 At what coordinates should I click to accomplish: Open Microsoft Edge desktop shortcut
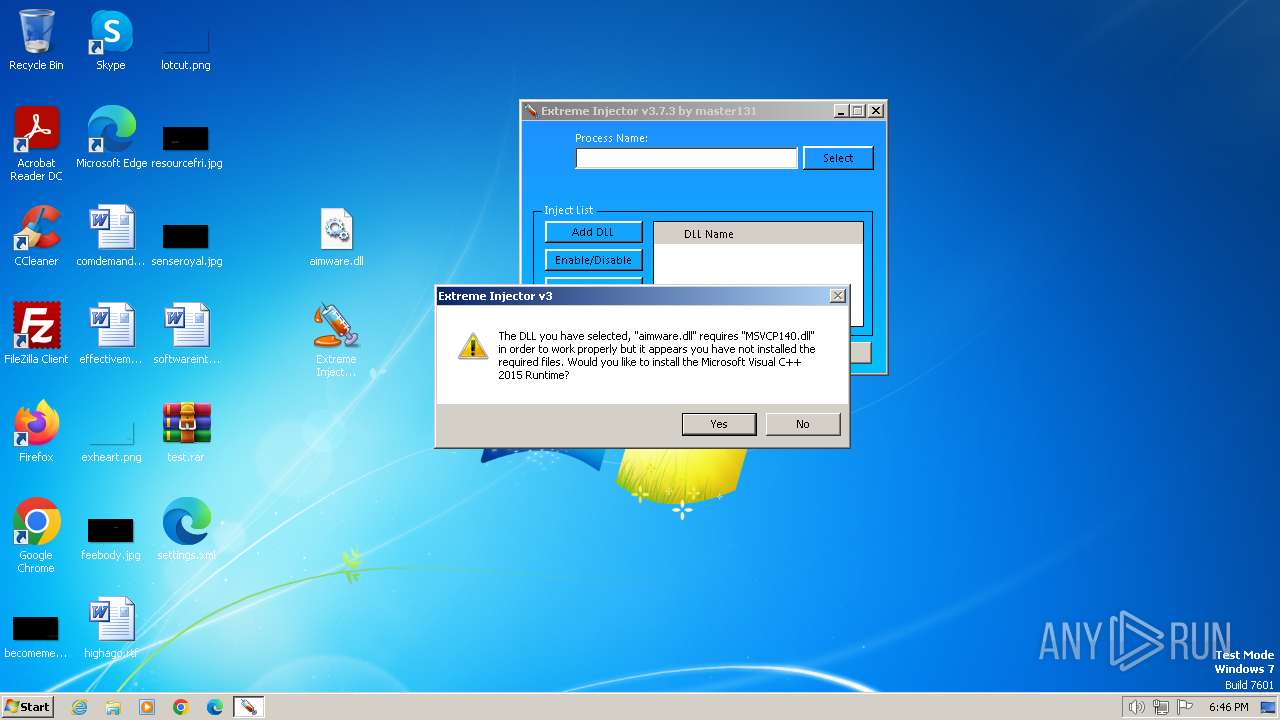(x=111, y=138)
